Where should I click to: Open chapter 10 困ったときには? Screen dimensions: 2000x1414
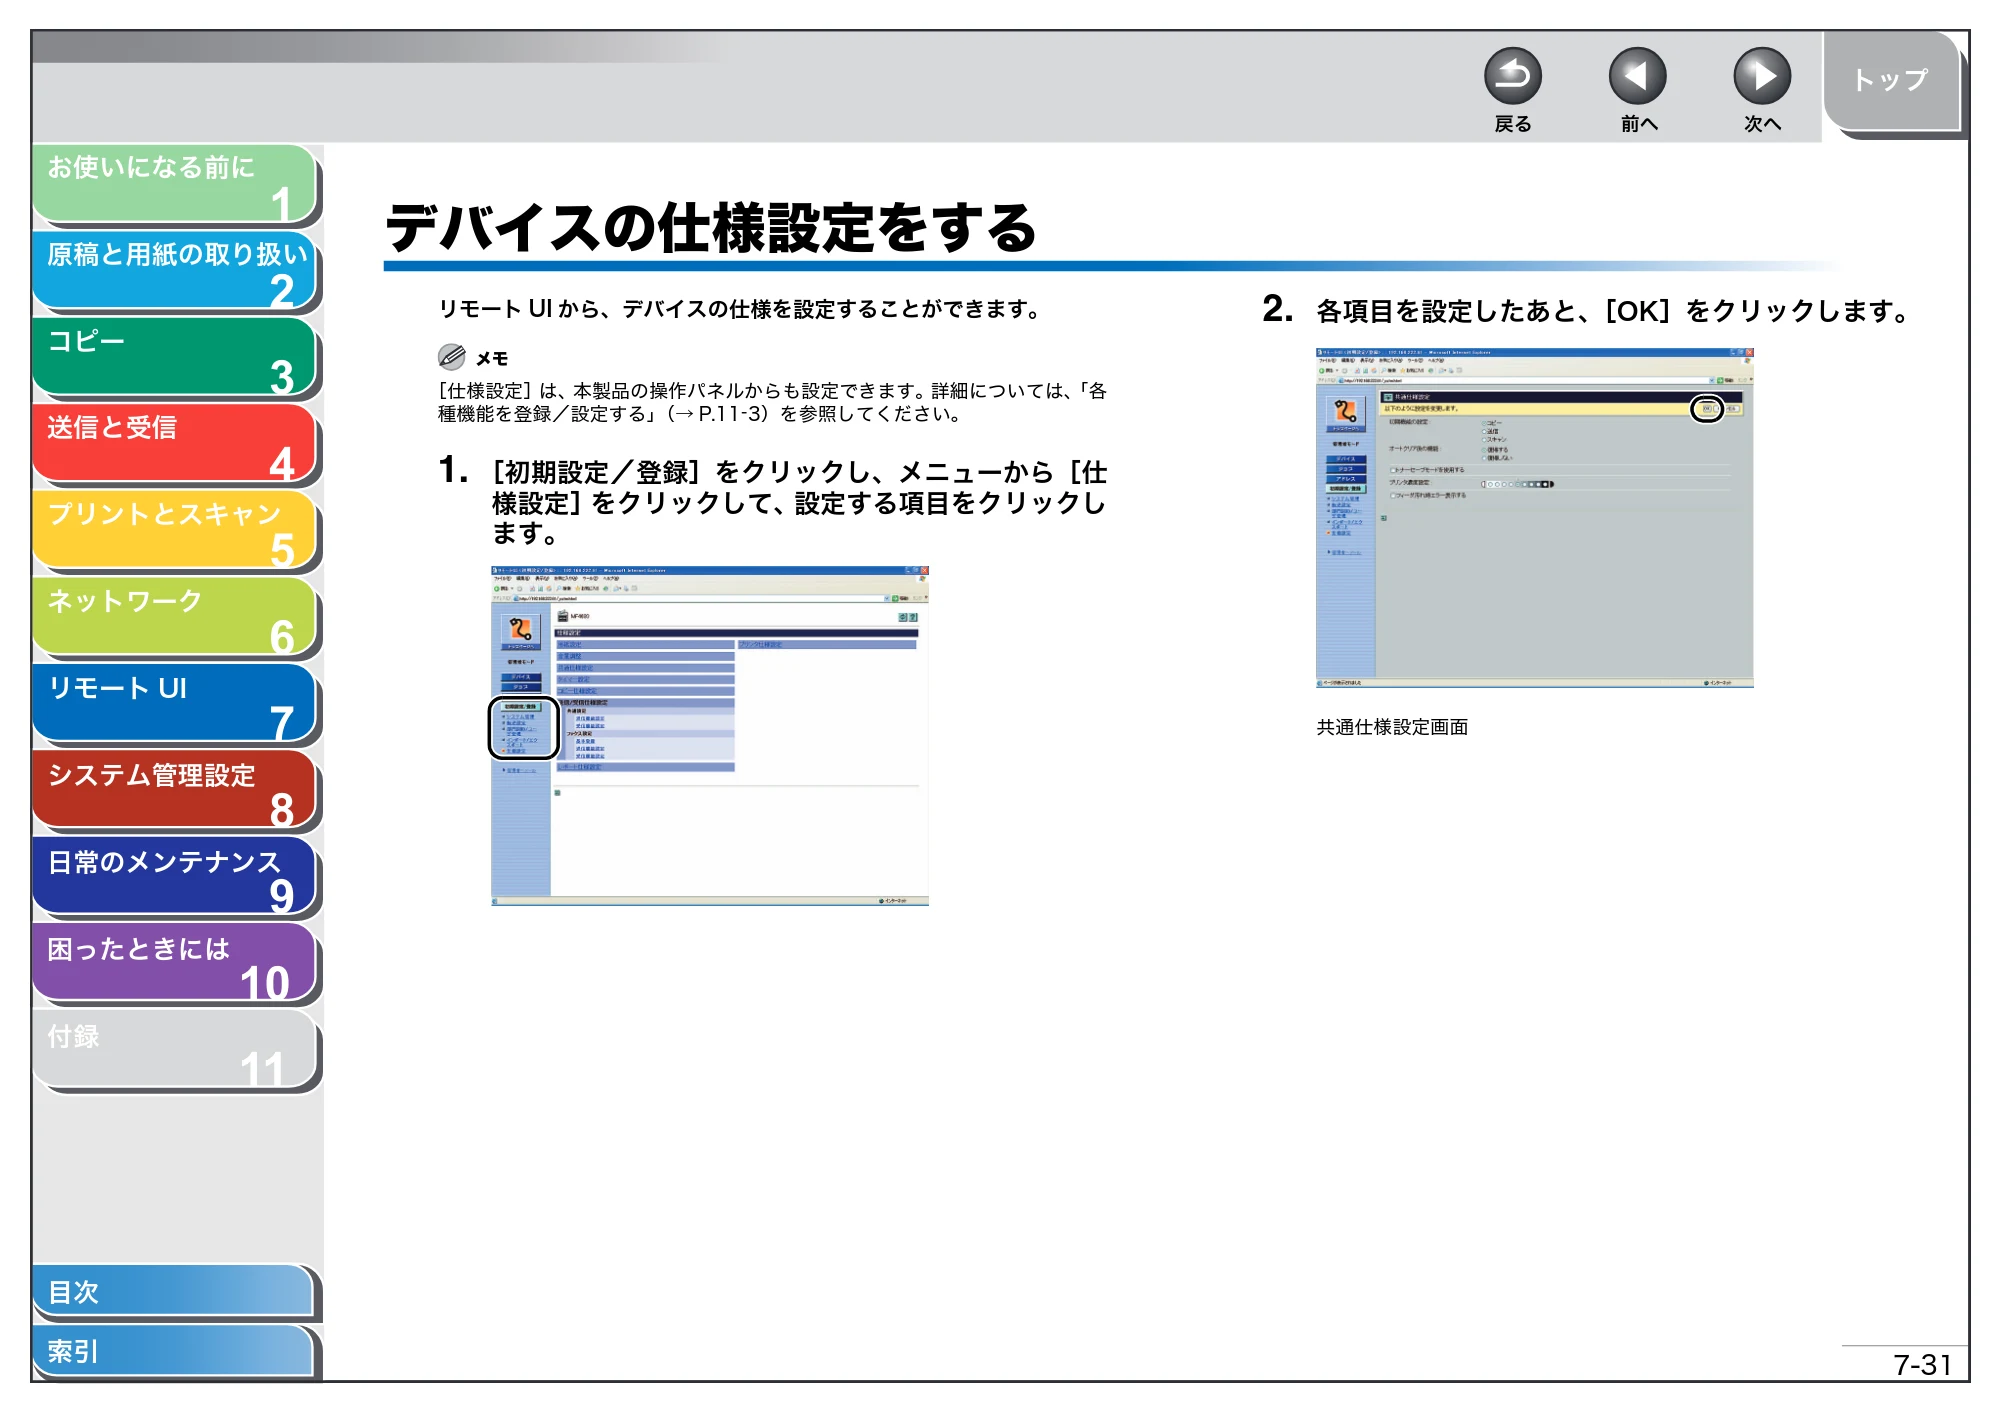(x=175, y=964)
